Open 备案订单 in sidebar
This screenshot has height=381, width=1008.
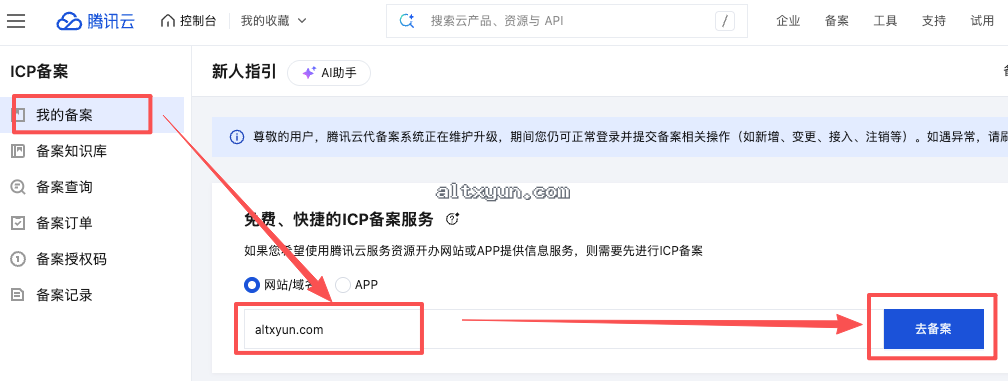[92, 224]
